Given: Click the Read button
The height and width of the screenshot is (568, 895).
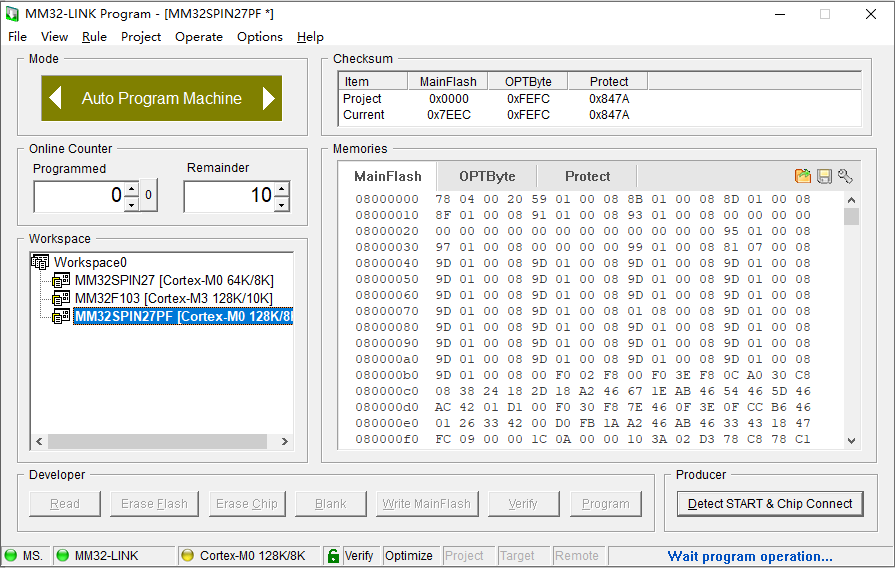Looking at the screenshot, I should tap(64, 503).
